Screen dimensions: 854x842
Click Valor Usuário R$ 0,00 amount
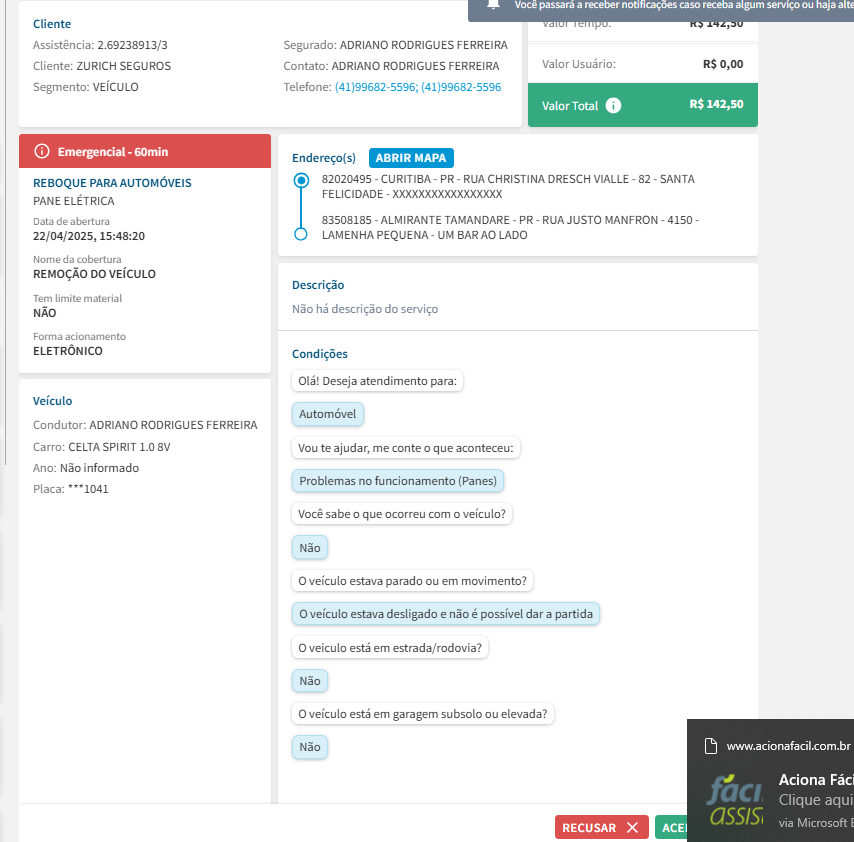point(723,64)
